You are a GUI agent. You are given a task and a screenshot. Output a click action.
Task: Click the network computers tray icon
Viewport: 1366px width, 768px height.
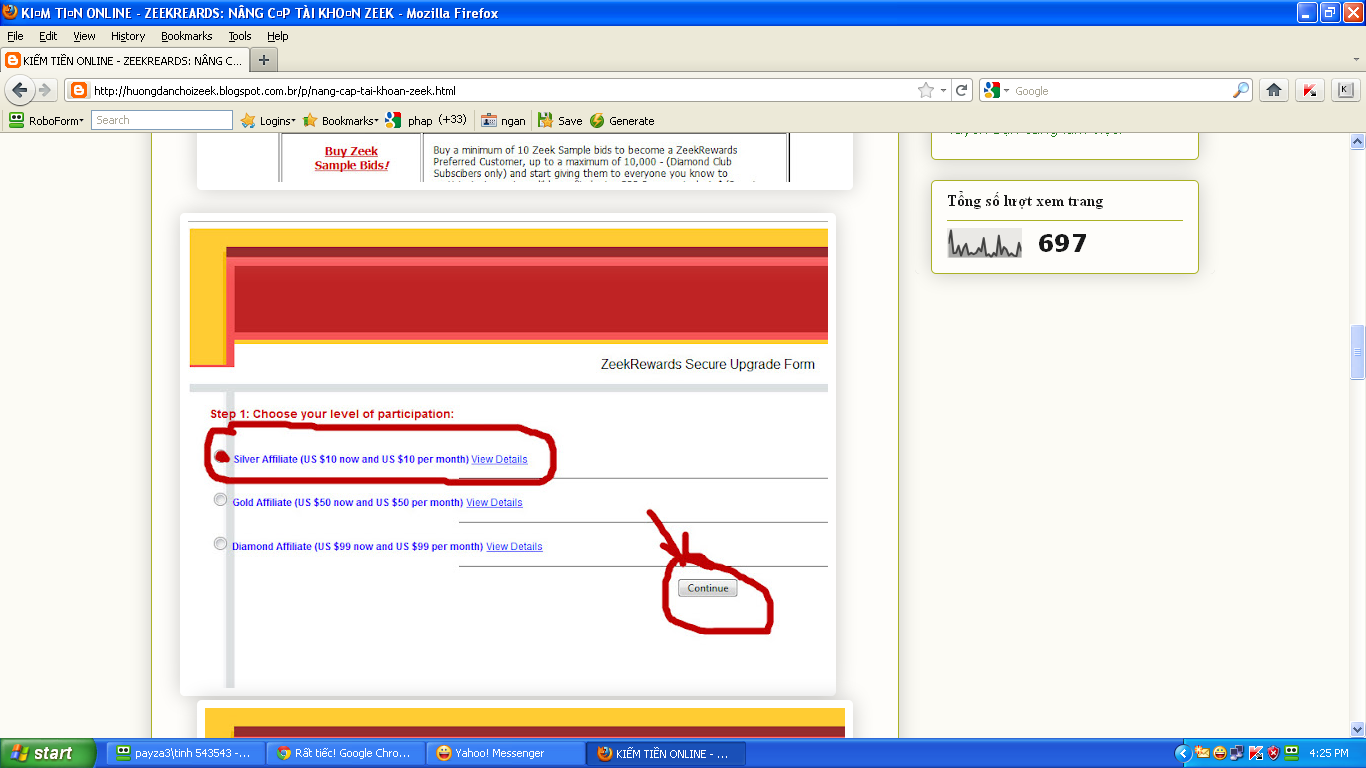pos(1238,753)
